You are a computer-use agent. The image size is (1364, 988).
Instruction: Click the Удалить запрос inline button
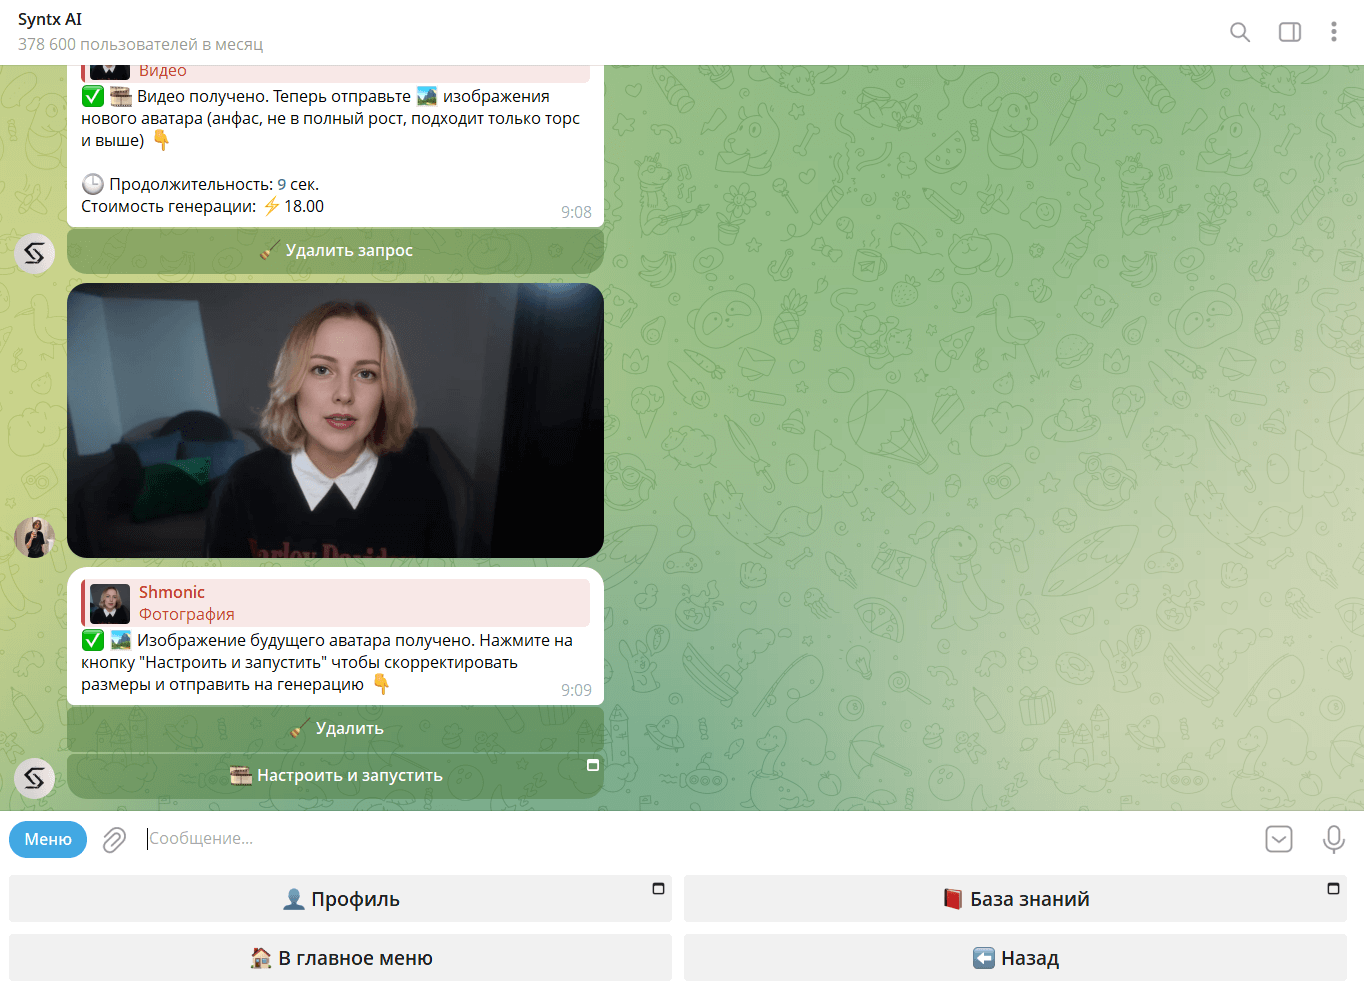(335, 251)
